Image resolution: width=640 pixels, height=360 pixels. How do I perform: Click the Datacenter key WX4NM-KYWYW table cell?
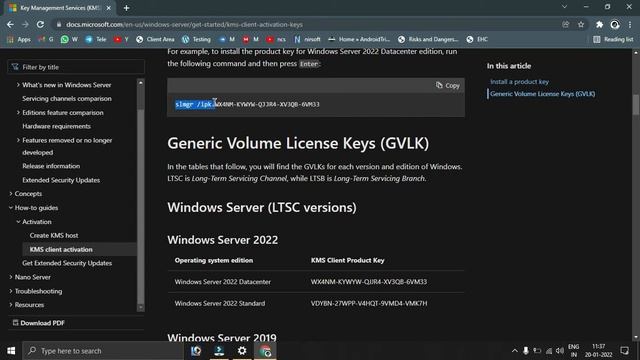369,282
